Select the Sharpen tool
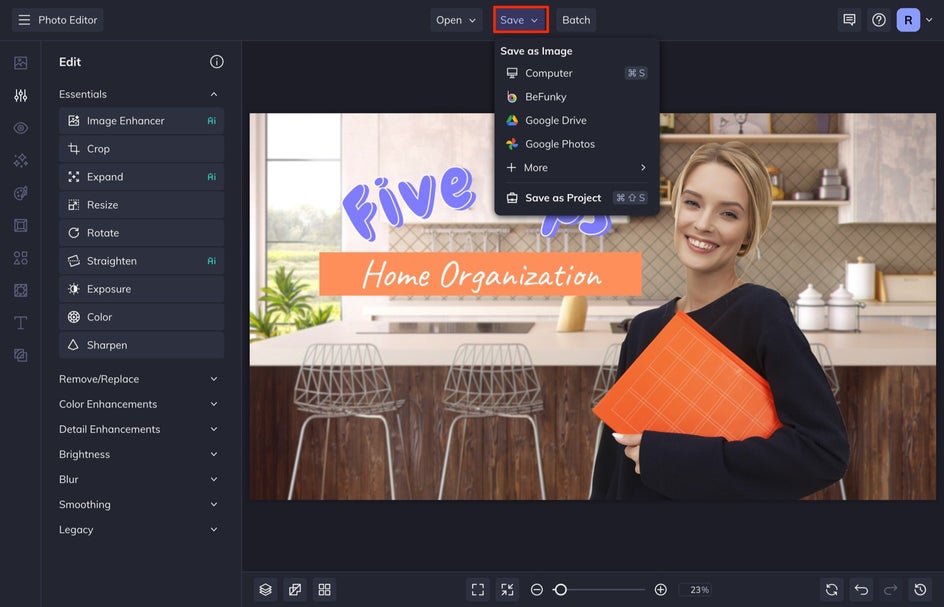This screenshot has width=944, height=607. point(141,345)
